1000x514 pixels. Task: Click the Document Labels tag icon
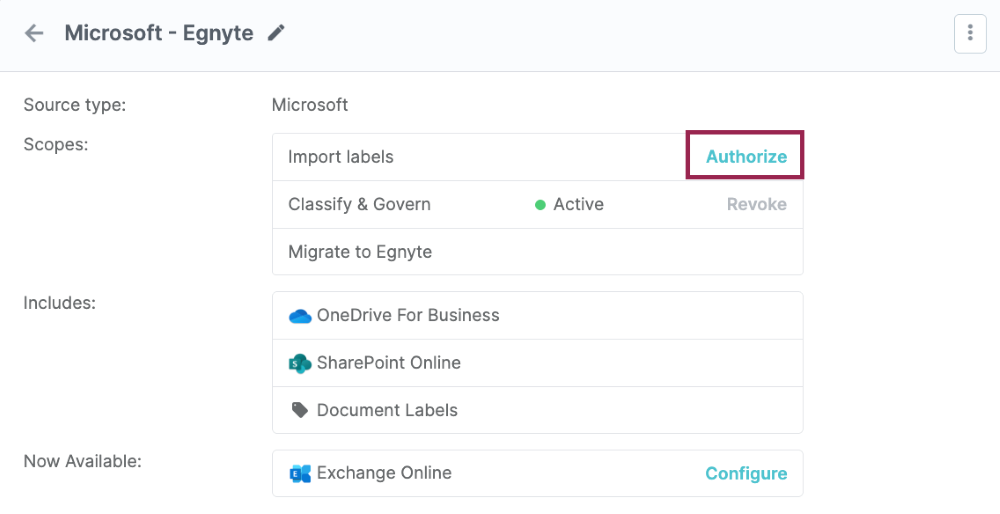tap(300, 410)
